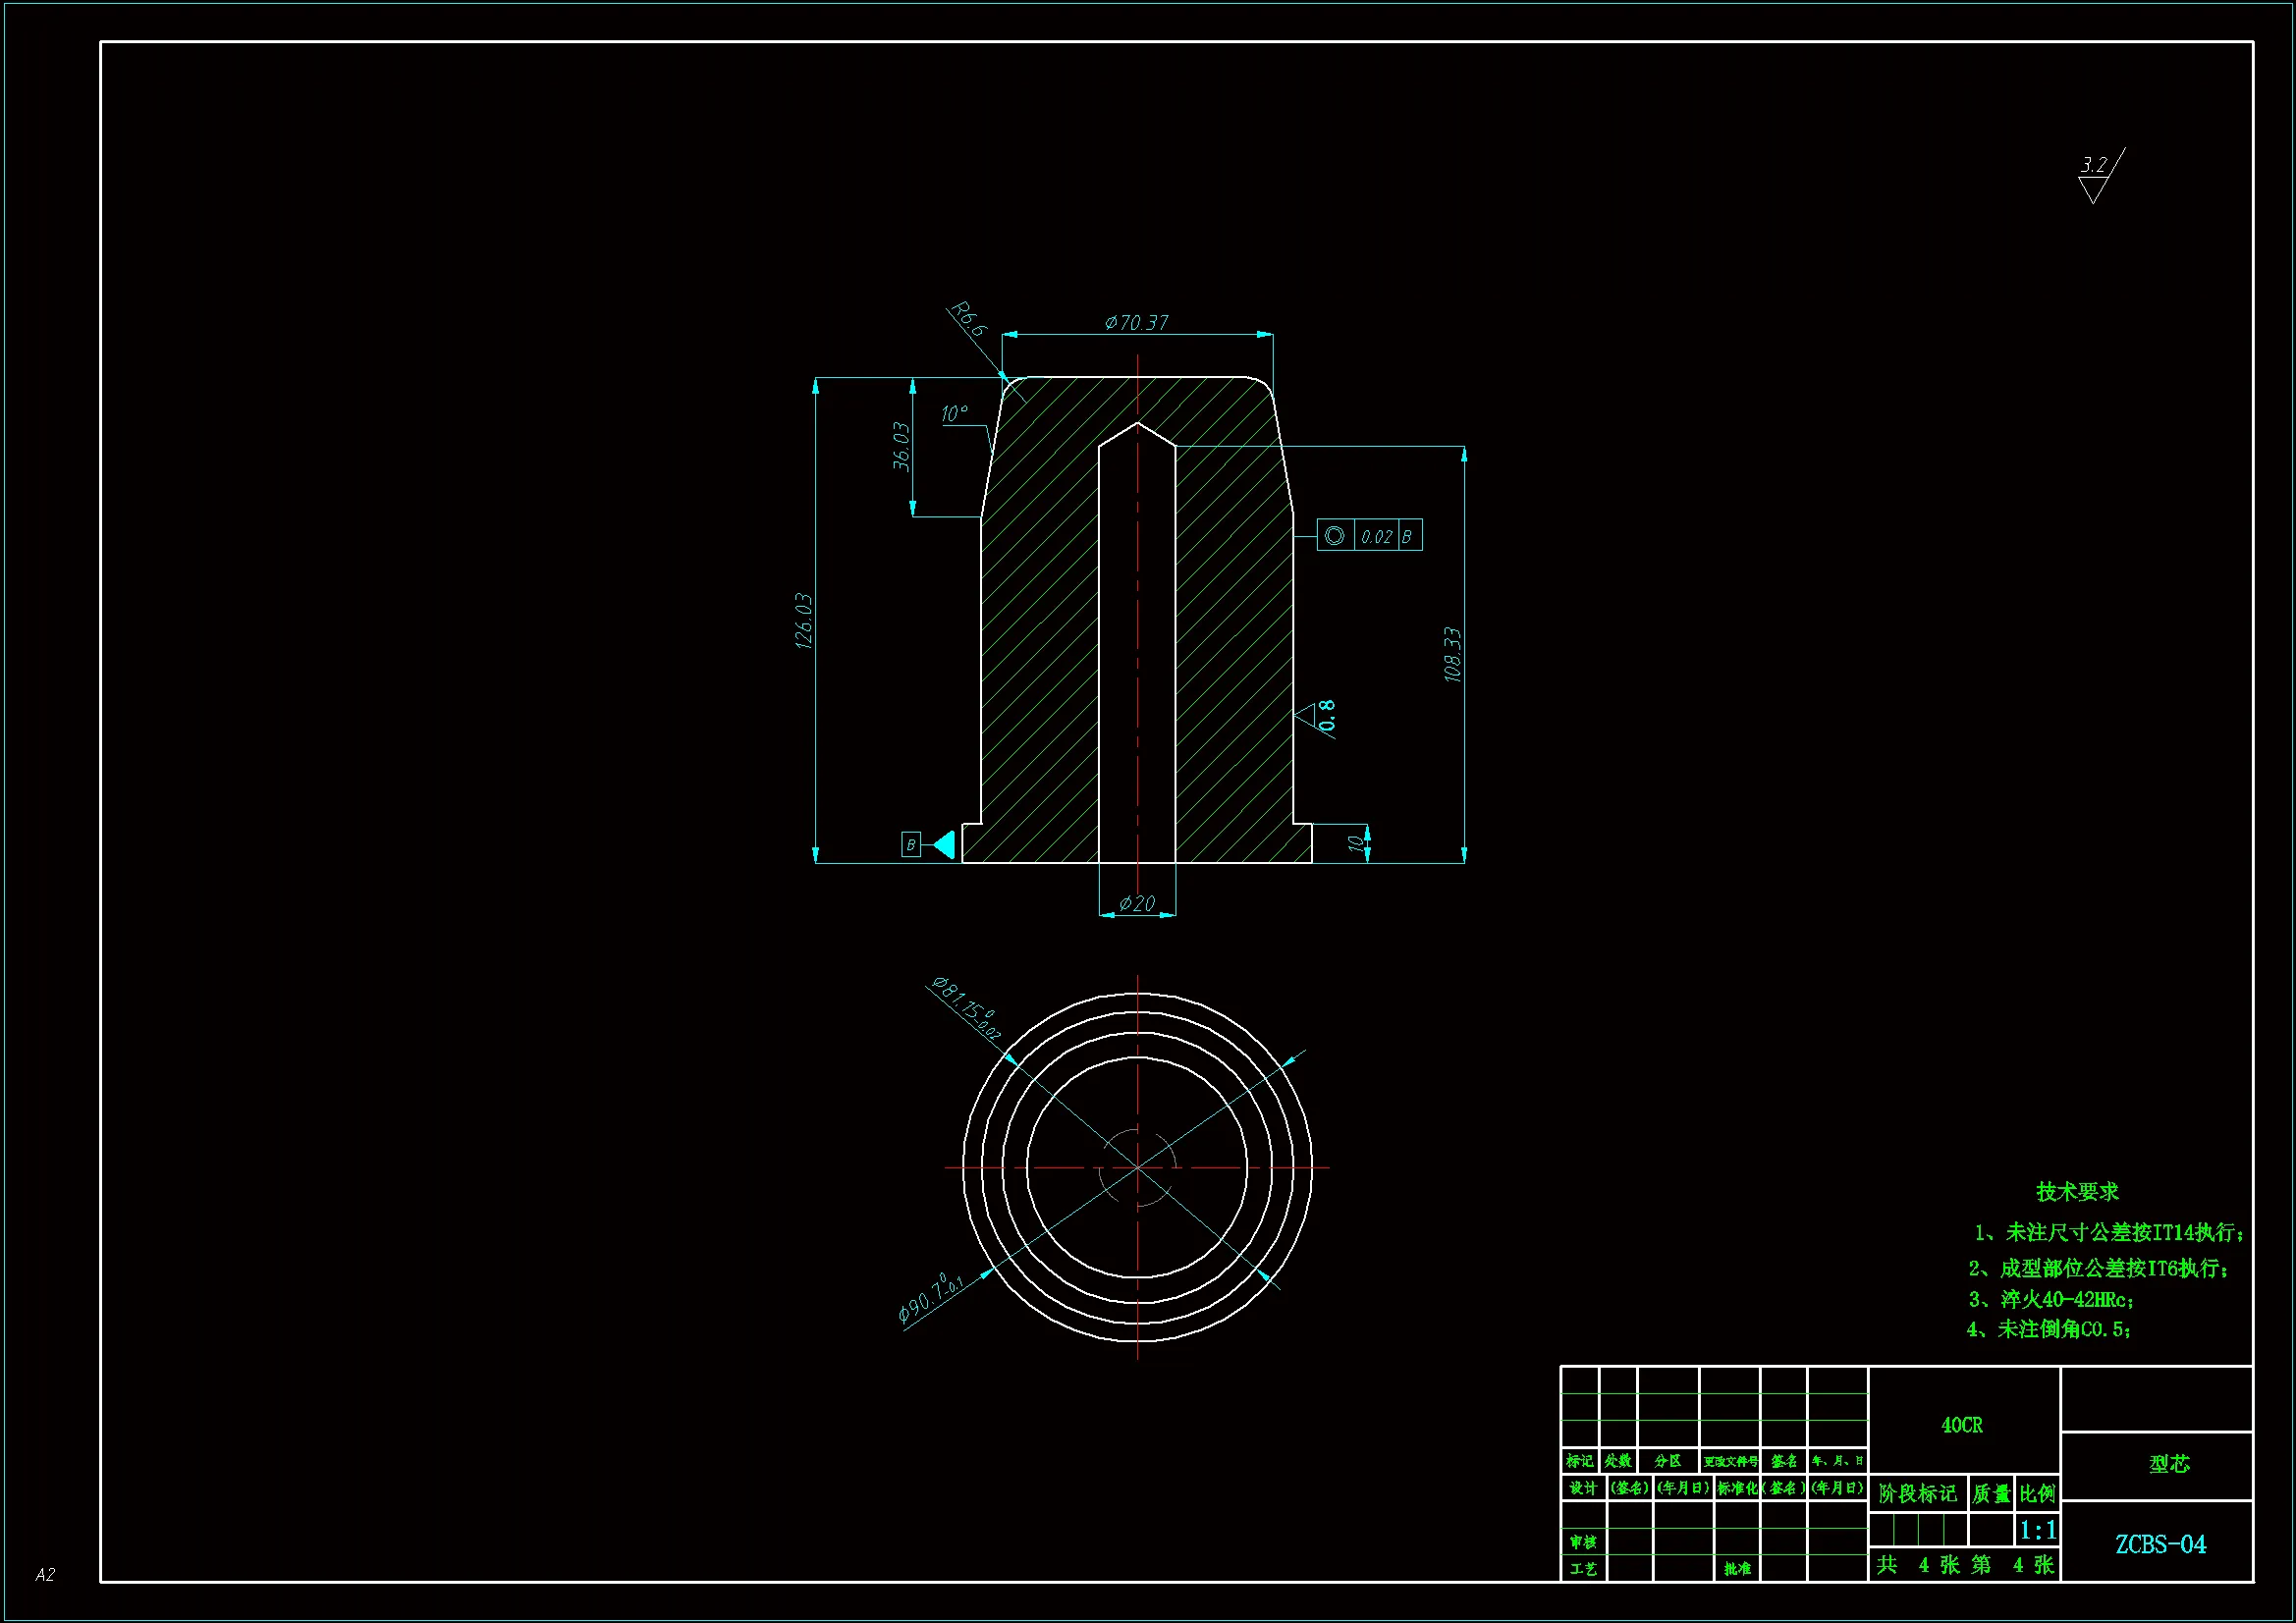The image size is (2296, 1623).
Task: Select the 36.03 vertical dimension
Action: [x=901, y=446]
